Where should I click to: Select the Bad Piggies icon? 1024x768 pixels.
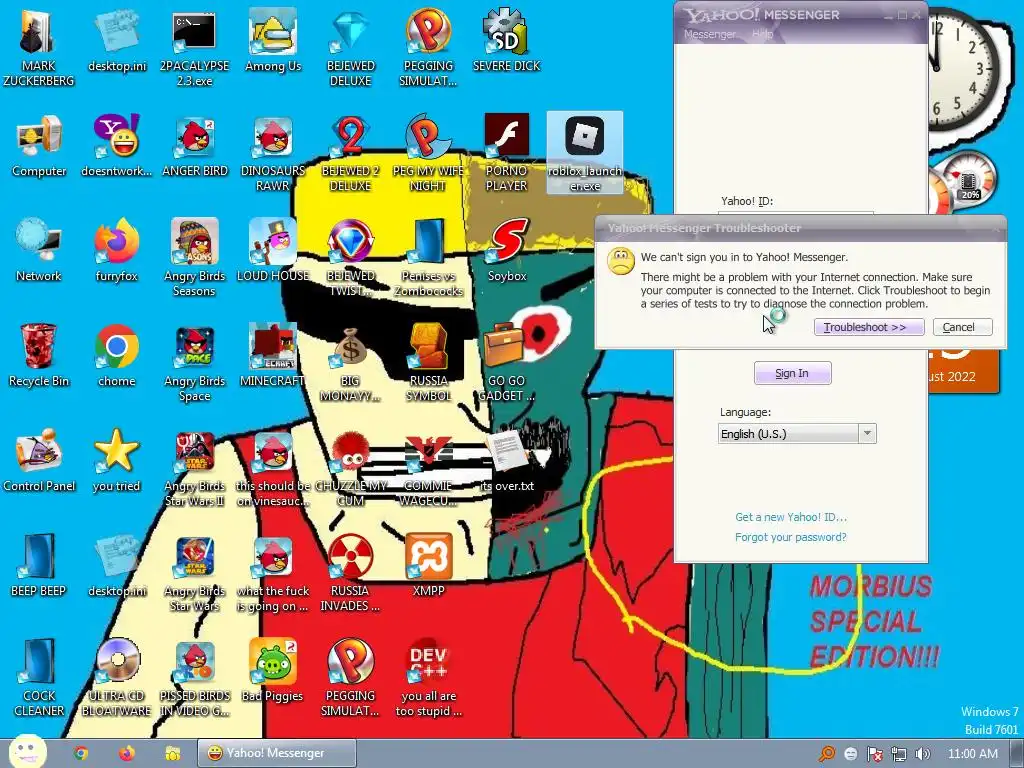[x=272, y=671]
